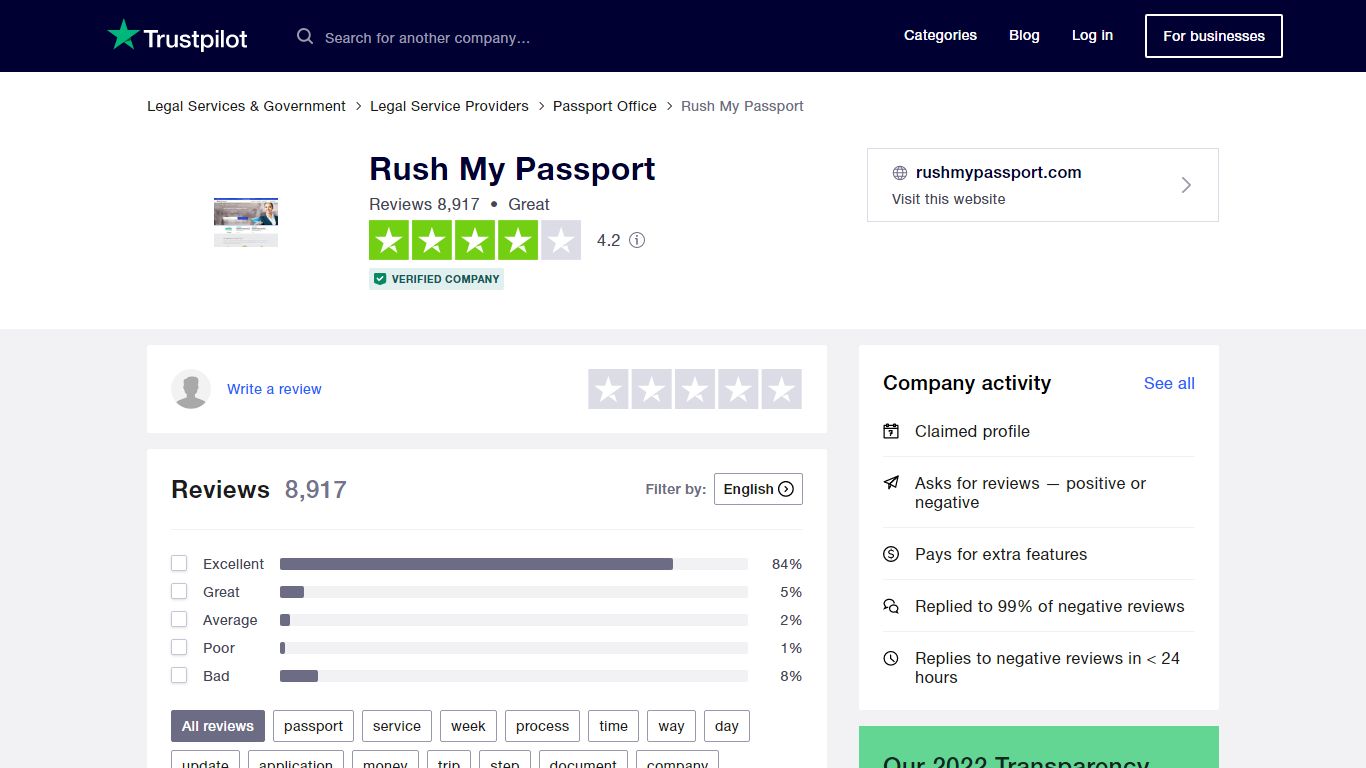Open Passport Office breadcrumb

click(605, 106)
